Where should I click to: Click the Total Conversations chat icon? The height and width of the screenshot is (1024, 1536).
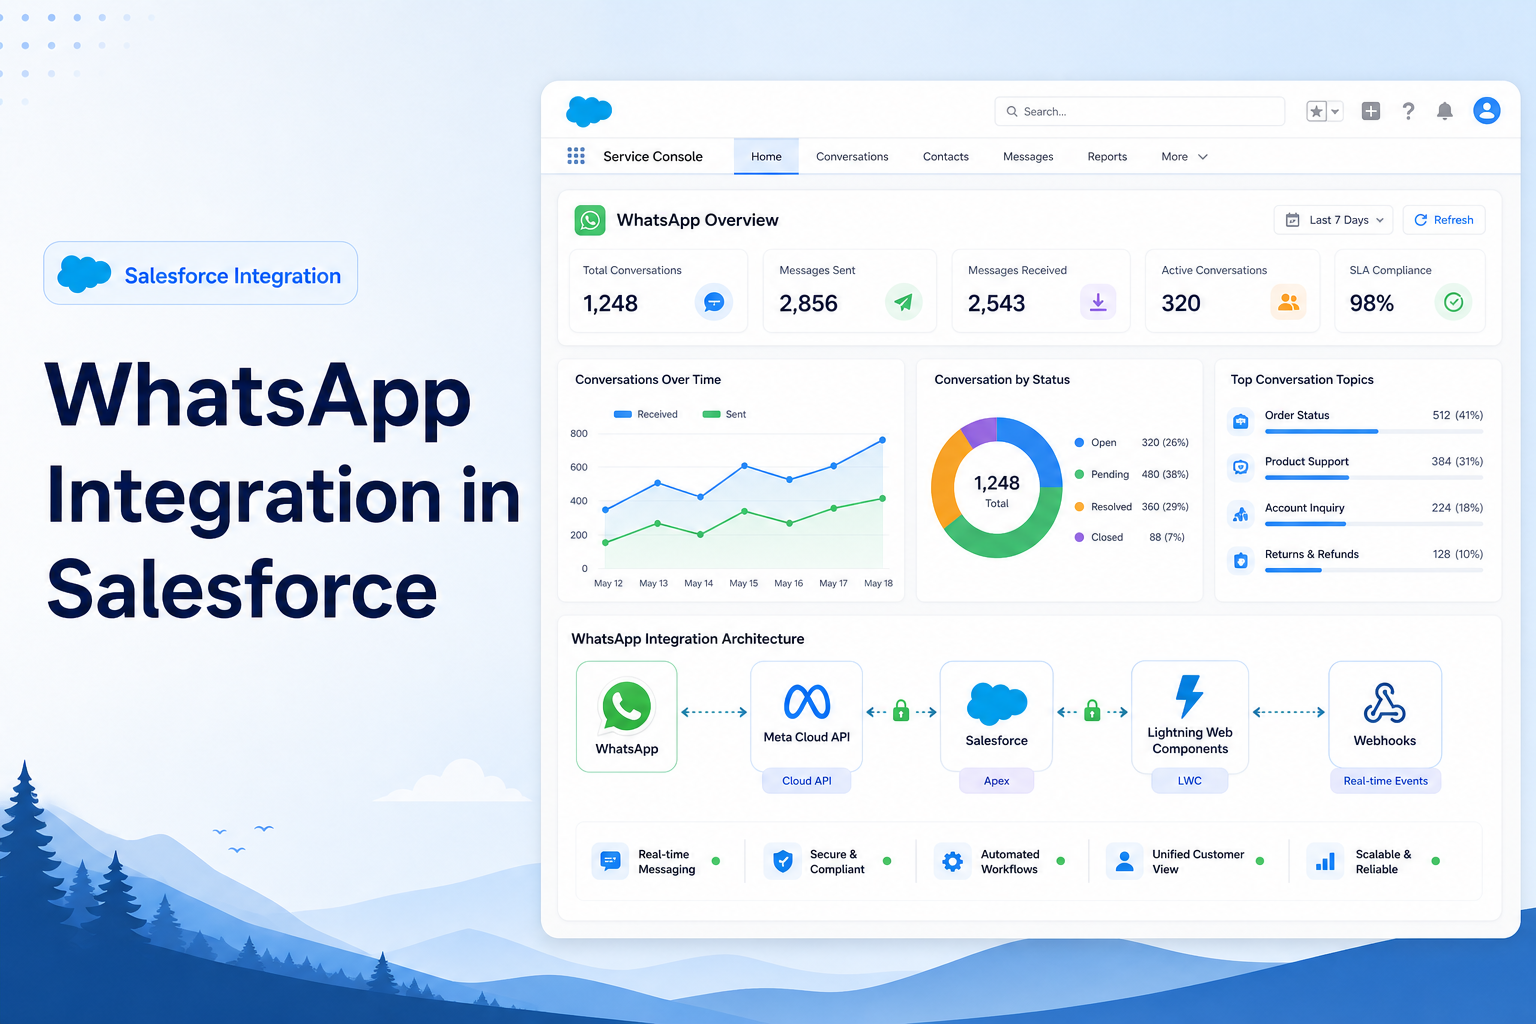pos(714,302)
